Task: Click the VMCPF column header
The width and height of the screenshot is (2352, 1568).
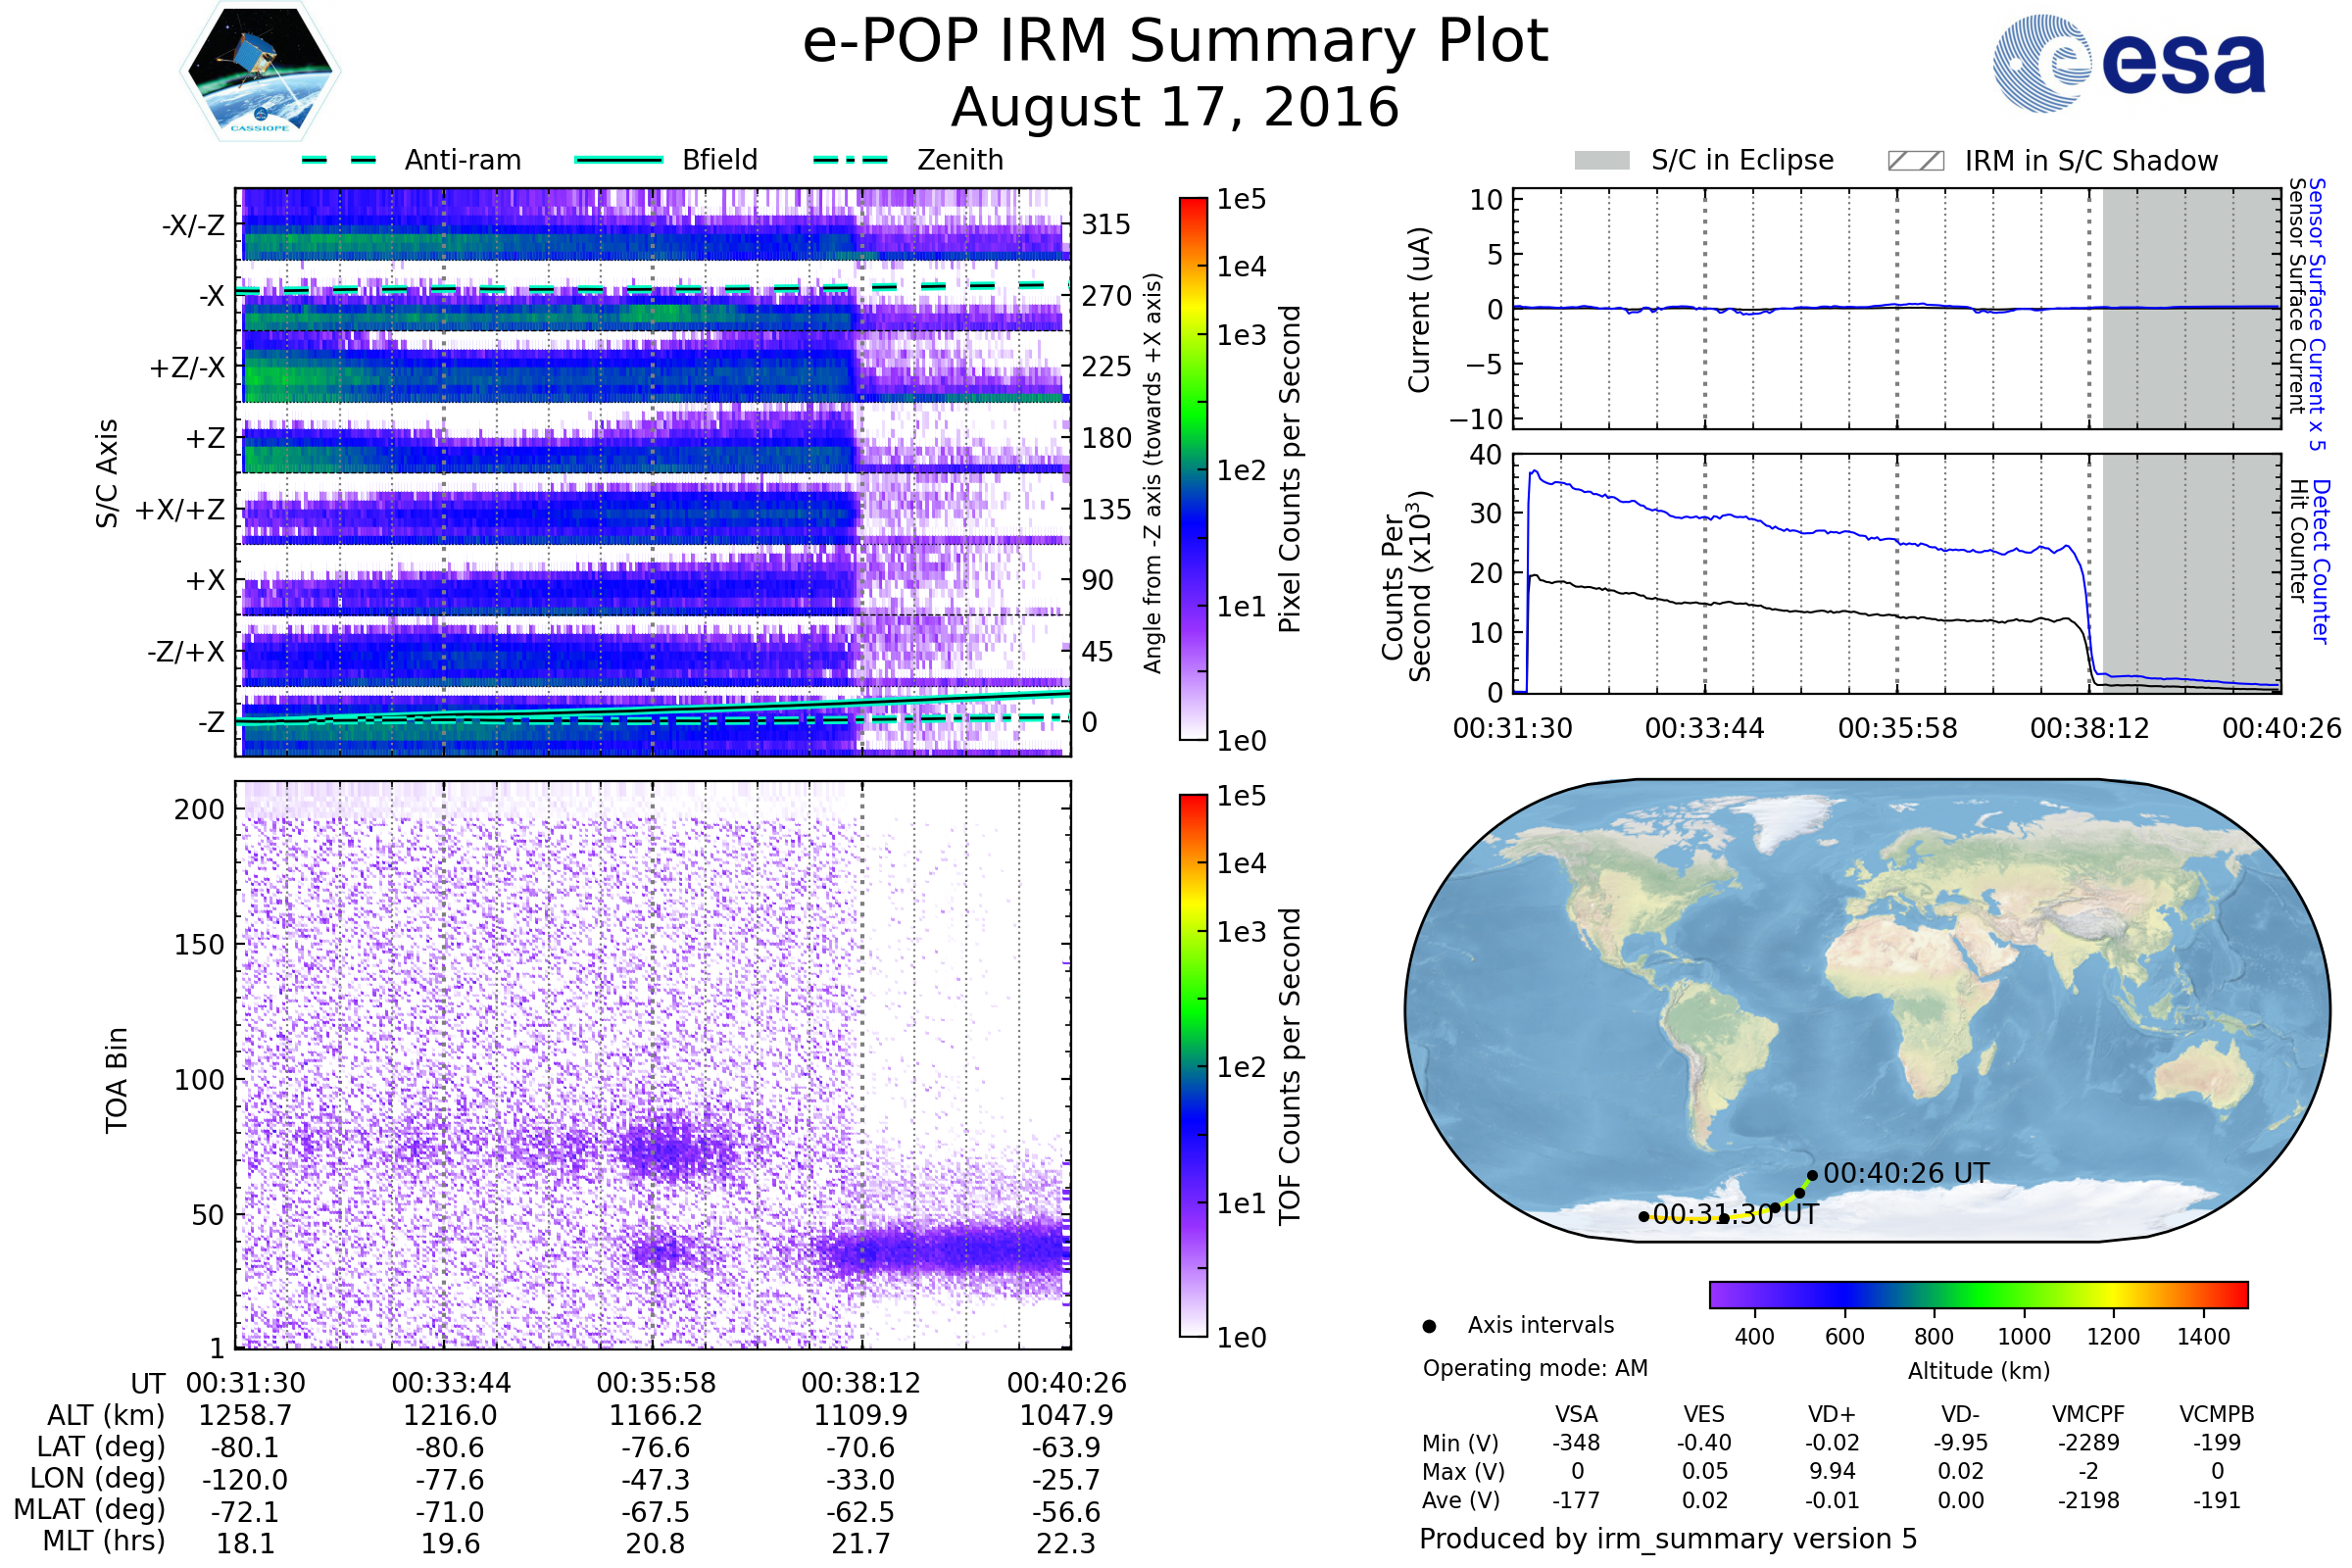Action: pos(2088,1414)
